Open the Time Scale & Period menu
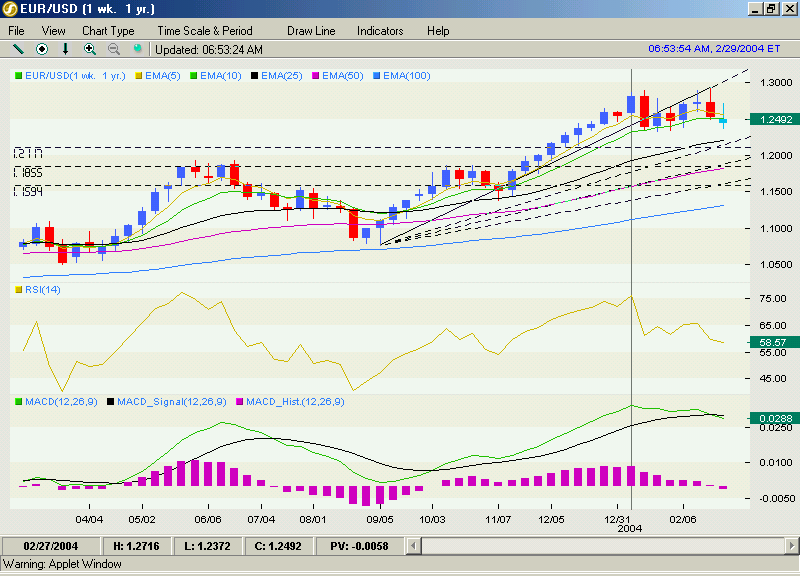 pyautogui.click(x=205, y=31)
